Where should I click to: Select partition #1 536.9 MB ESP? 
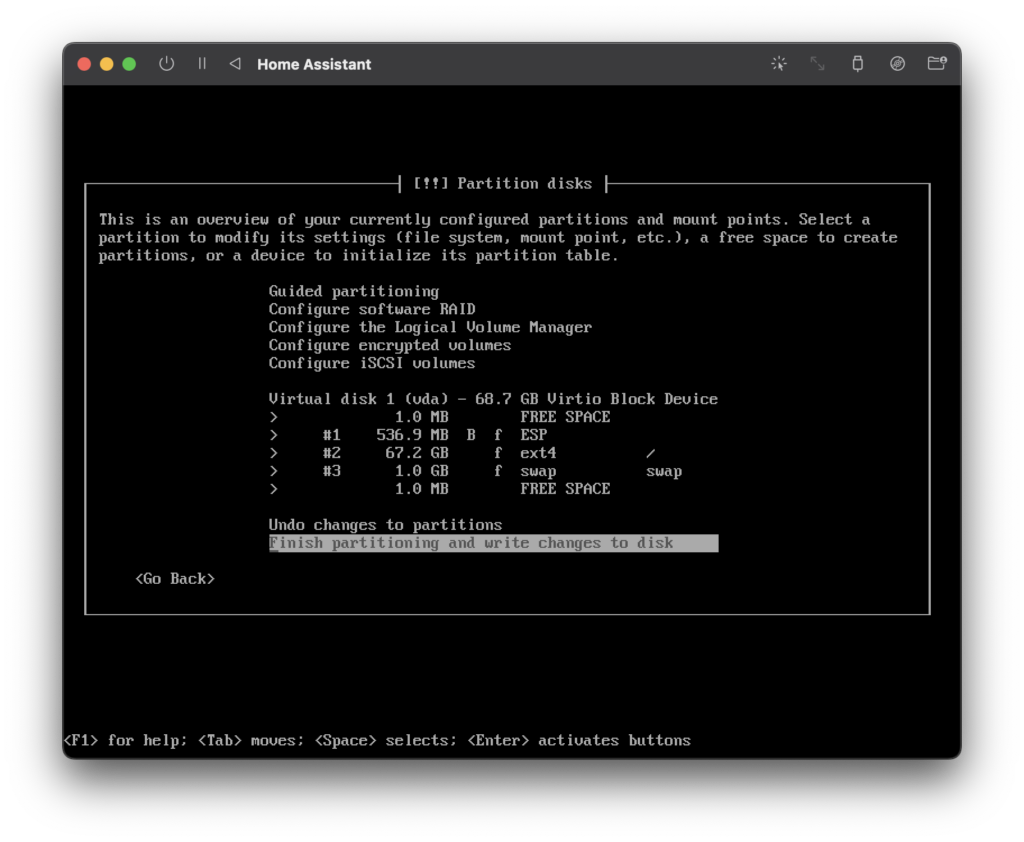click(x=493, y=435)
